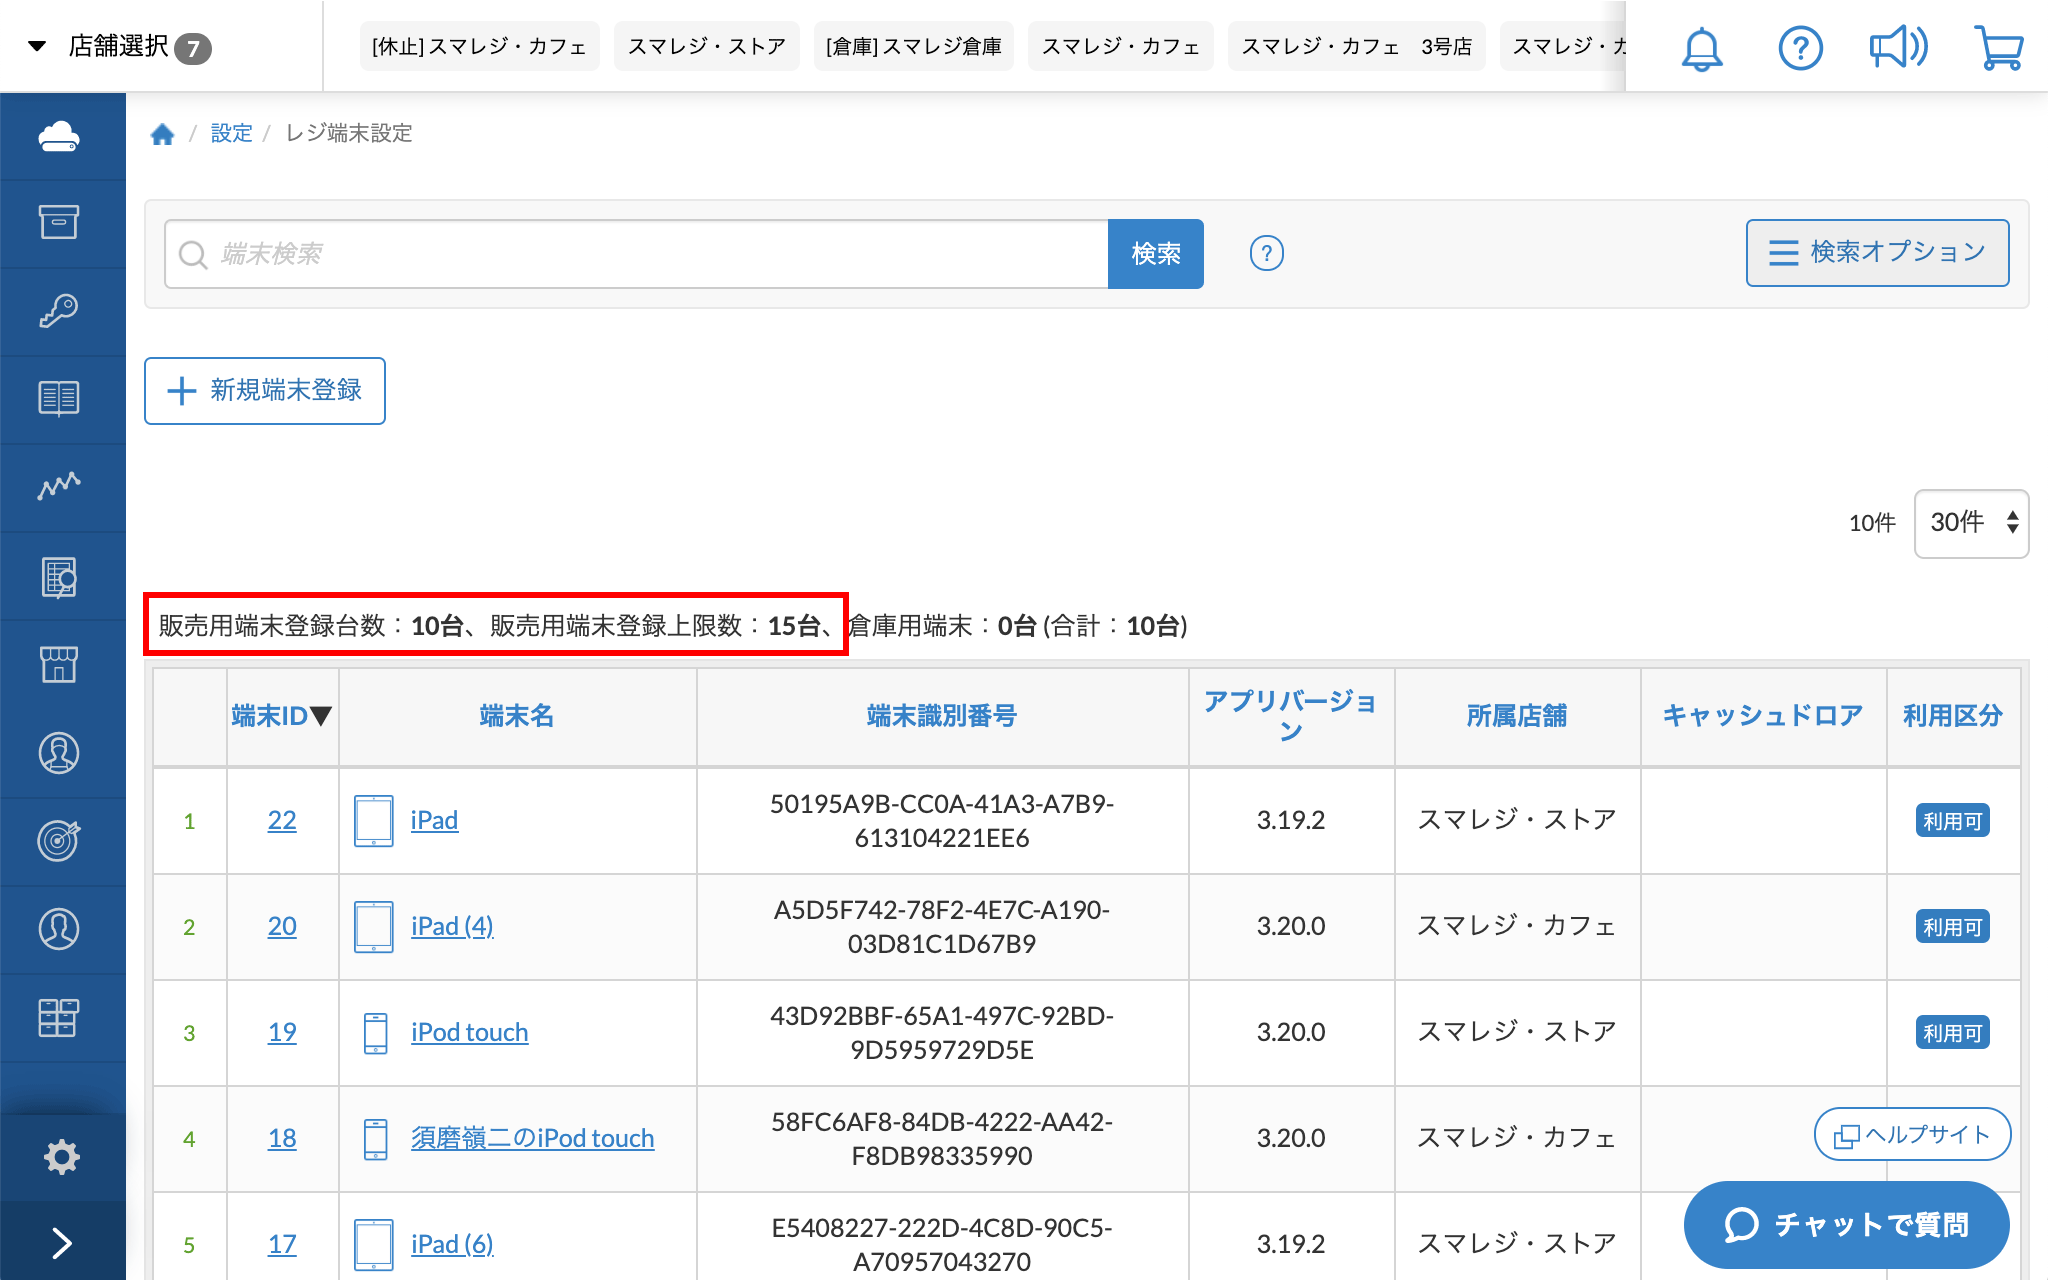This screenshot has width=2048, height=1280.
Task: Click the 新規端末登録 button
Action: [x=265, y=391]
